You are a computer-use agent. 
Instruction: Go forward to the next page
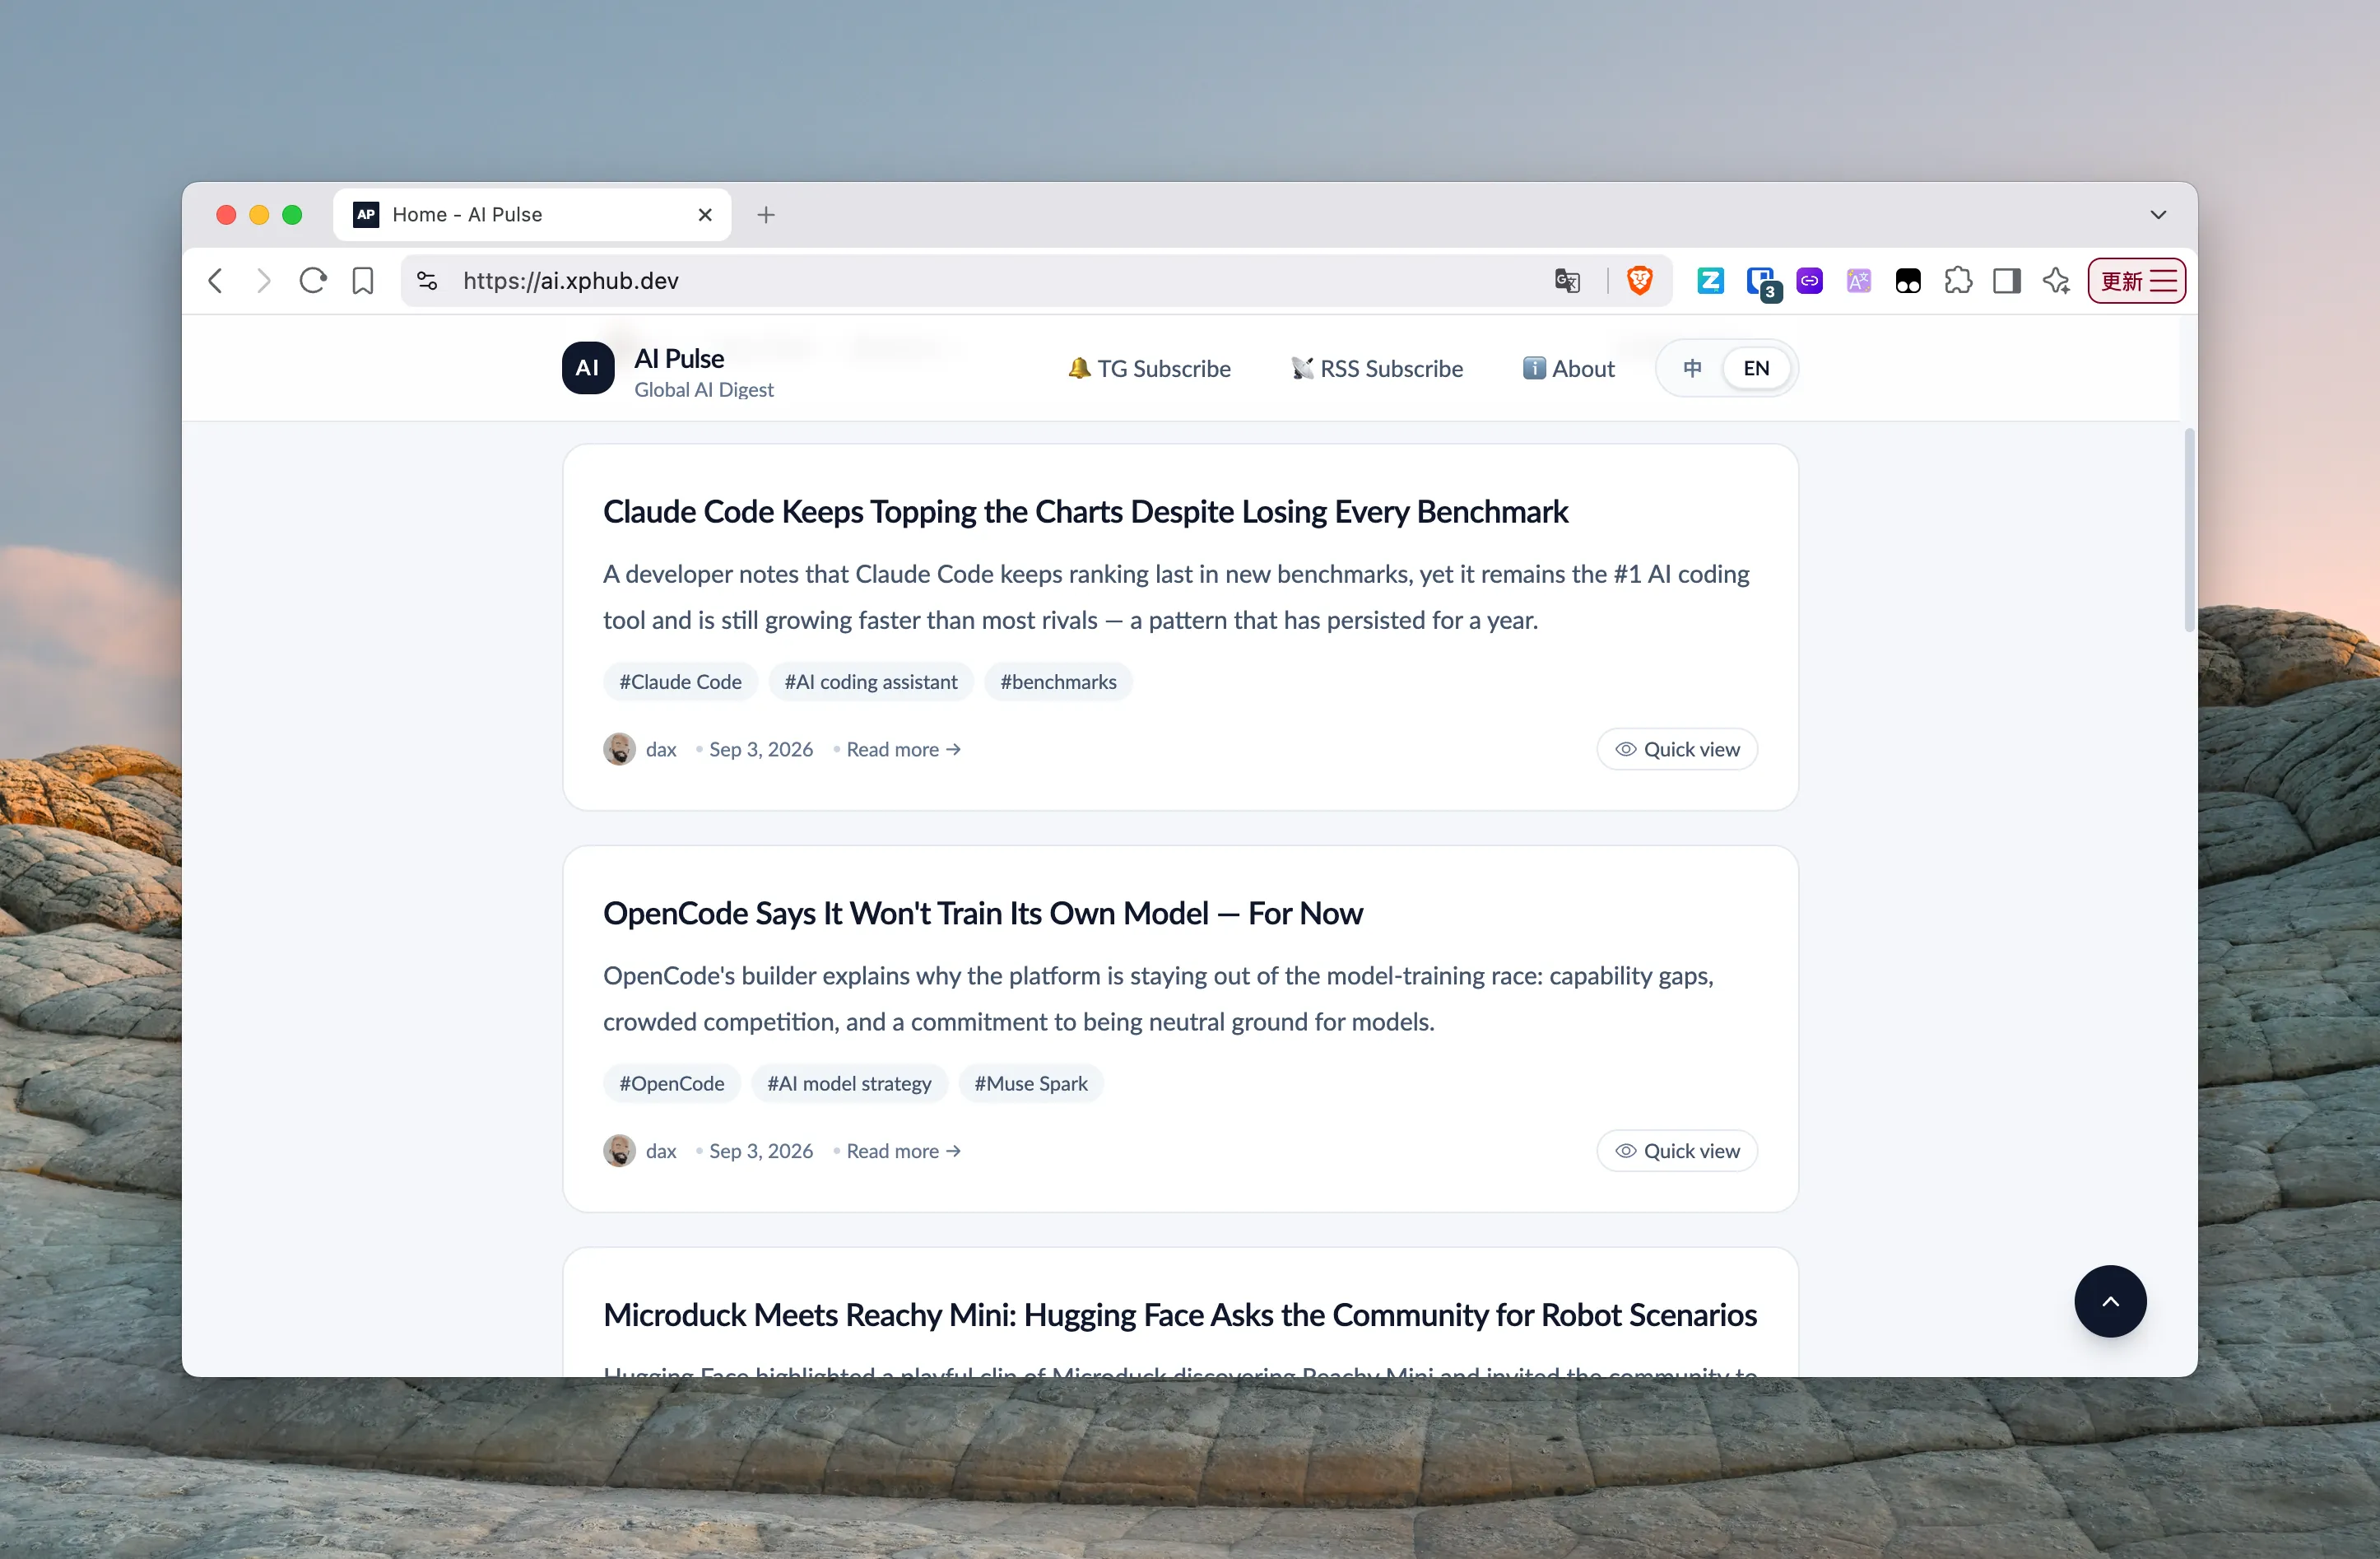[x=263, y=281]
